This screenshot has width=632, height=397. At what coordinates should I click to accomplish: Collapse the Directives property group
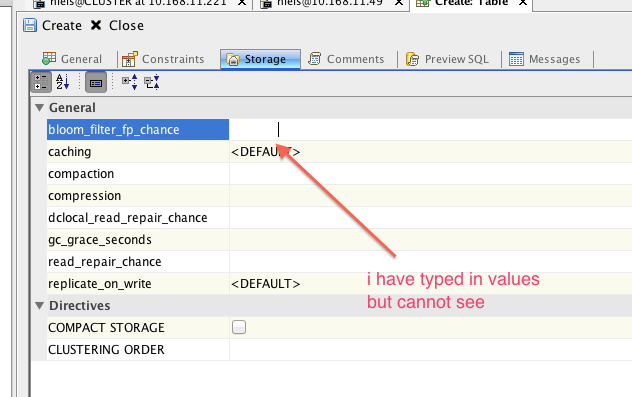pyautogui.click(x=40, y=306)
